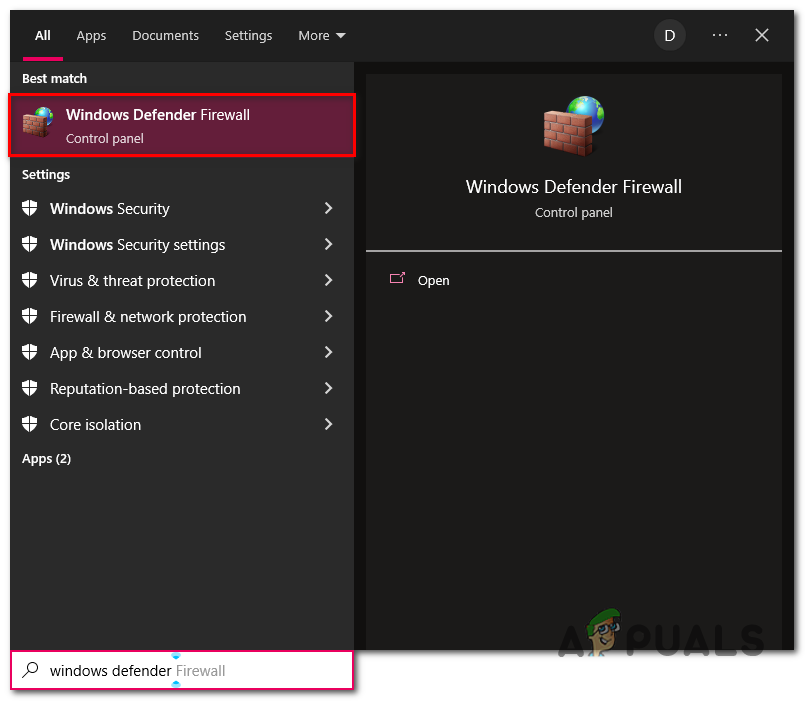The width and height of the screenshot is (805, 701).
Task: Click Open in the preview pane
Action: pos(433,280)
